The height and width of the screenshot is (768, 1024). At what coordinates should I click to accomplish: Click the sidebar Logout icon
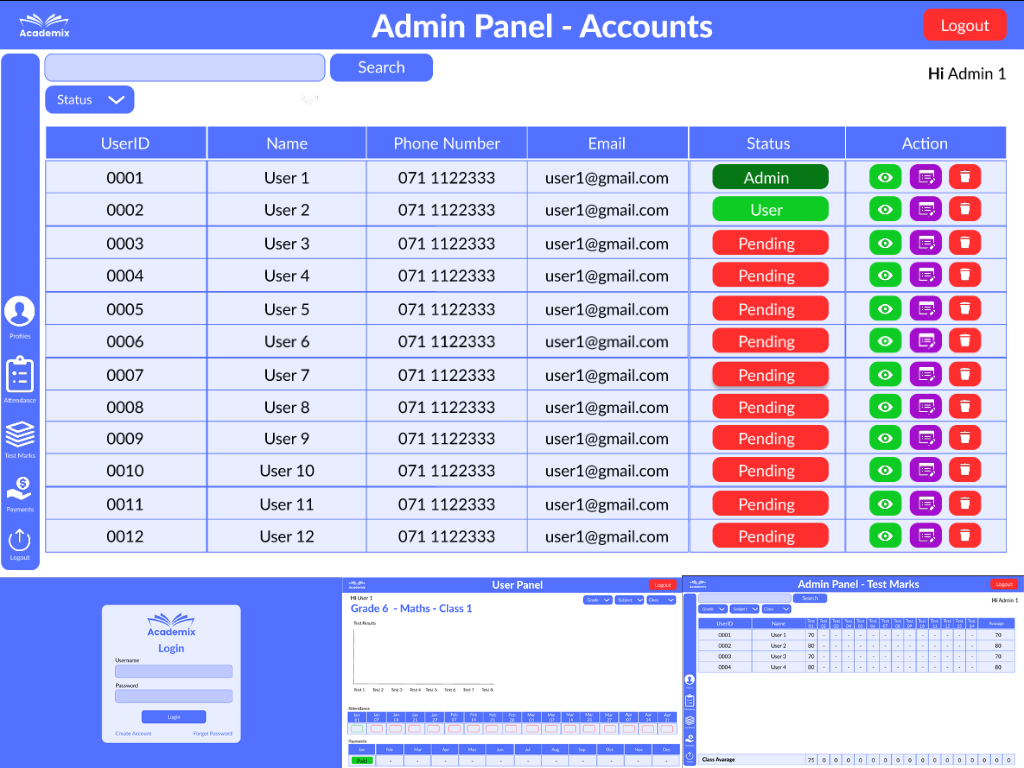click(x=20, y=542)
